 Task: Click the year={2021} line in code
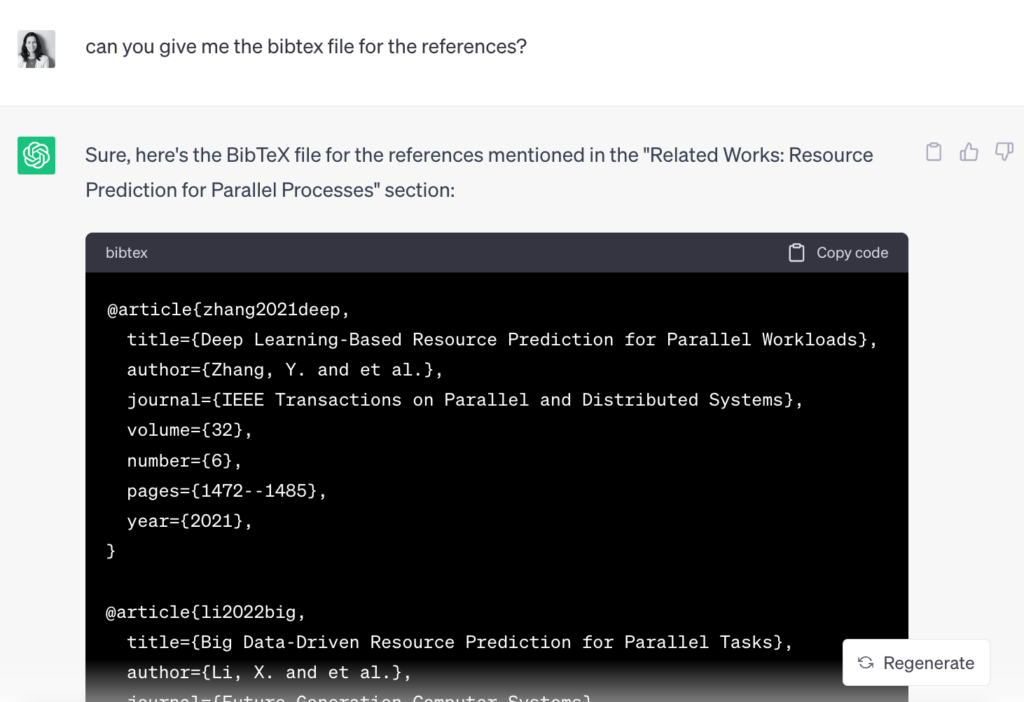pos(189,520)
